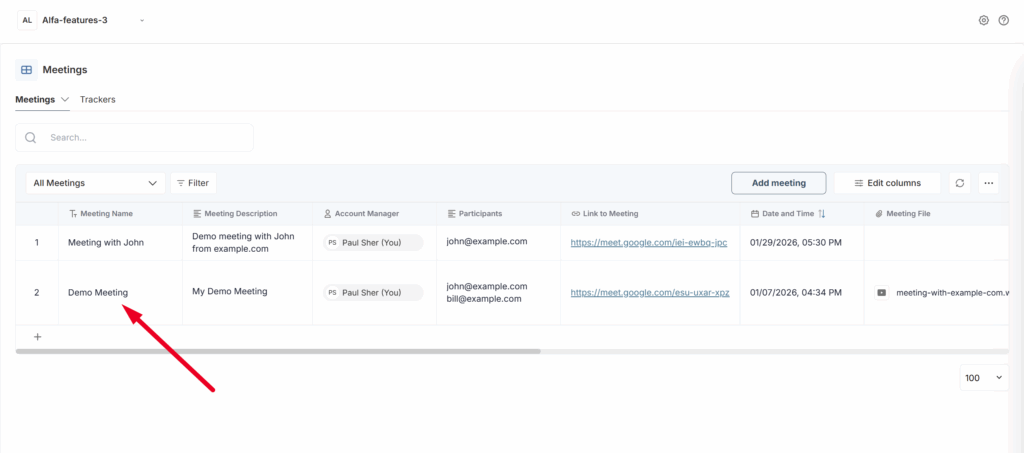Click the Date and Time sort arrows
The image size is (1024, 453).
(822, 214)
